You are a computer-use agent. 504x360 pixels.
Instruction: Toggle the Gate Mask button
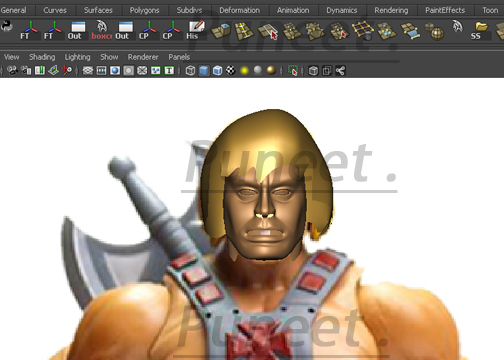[129, 70]
